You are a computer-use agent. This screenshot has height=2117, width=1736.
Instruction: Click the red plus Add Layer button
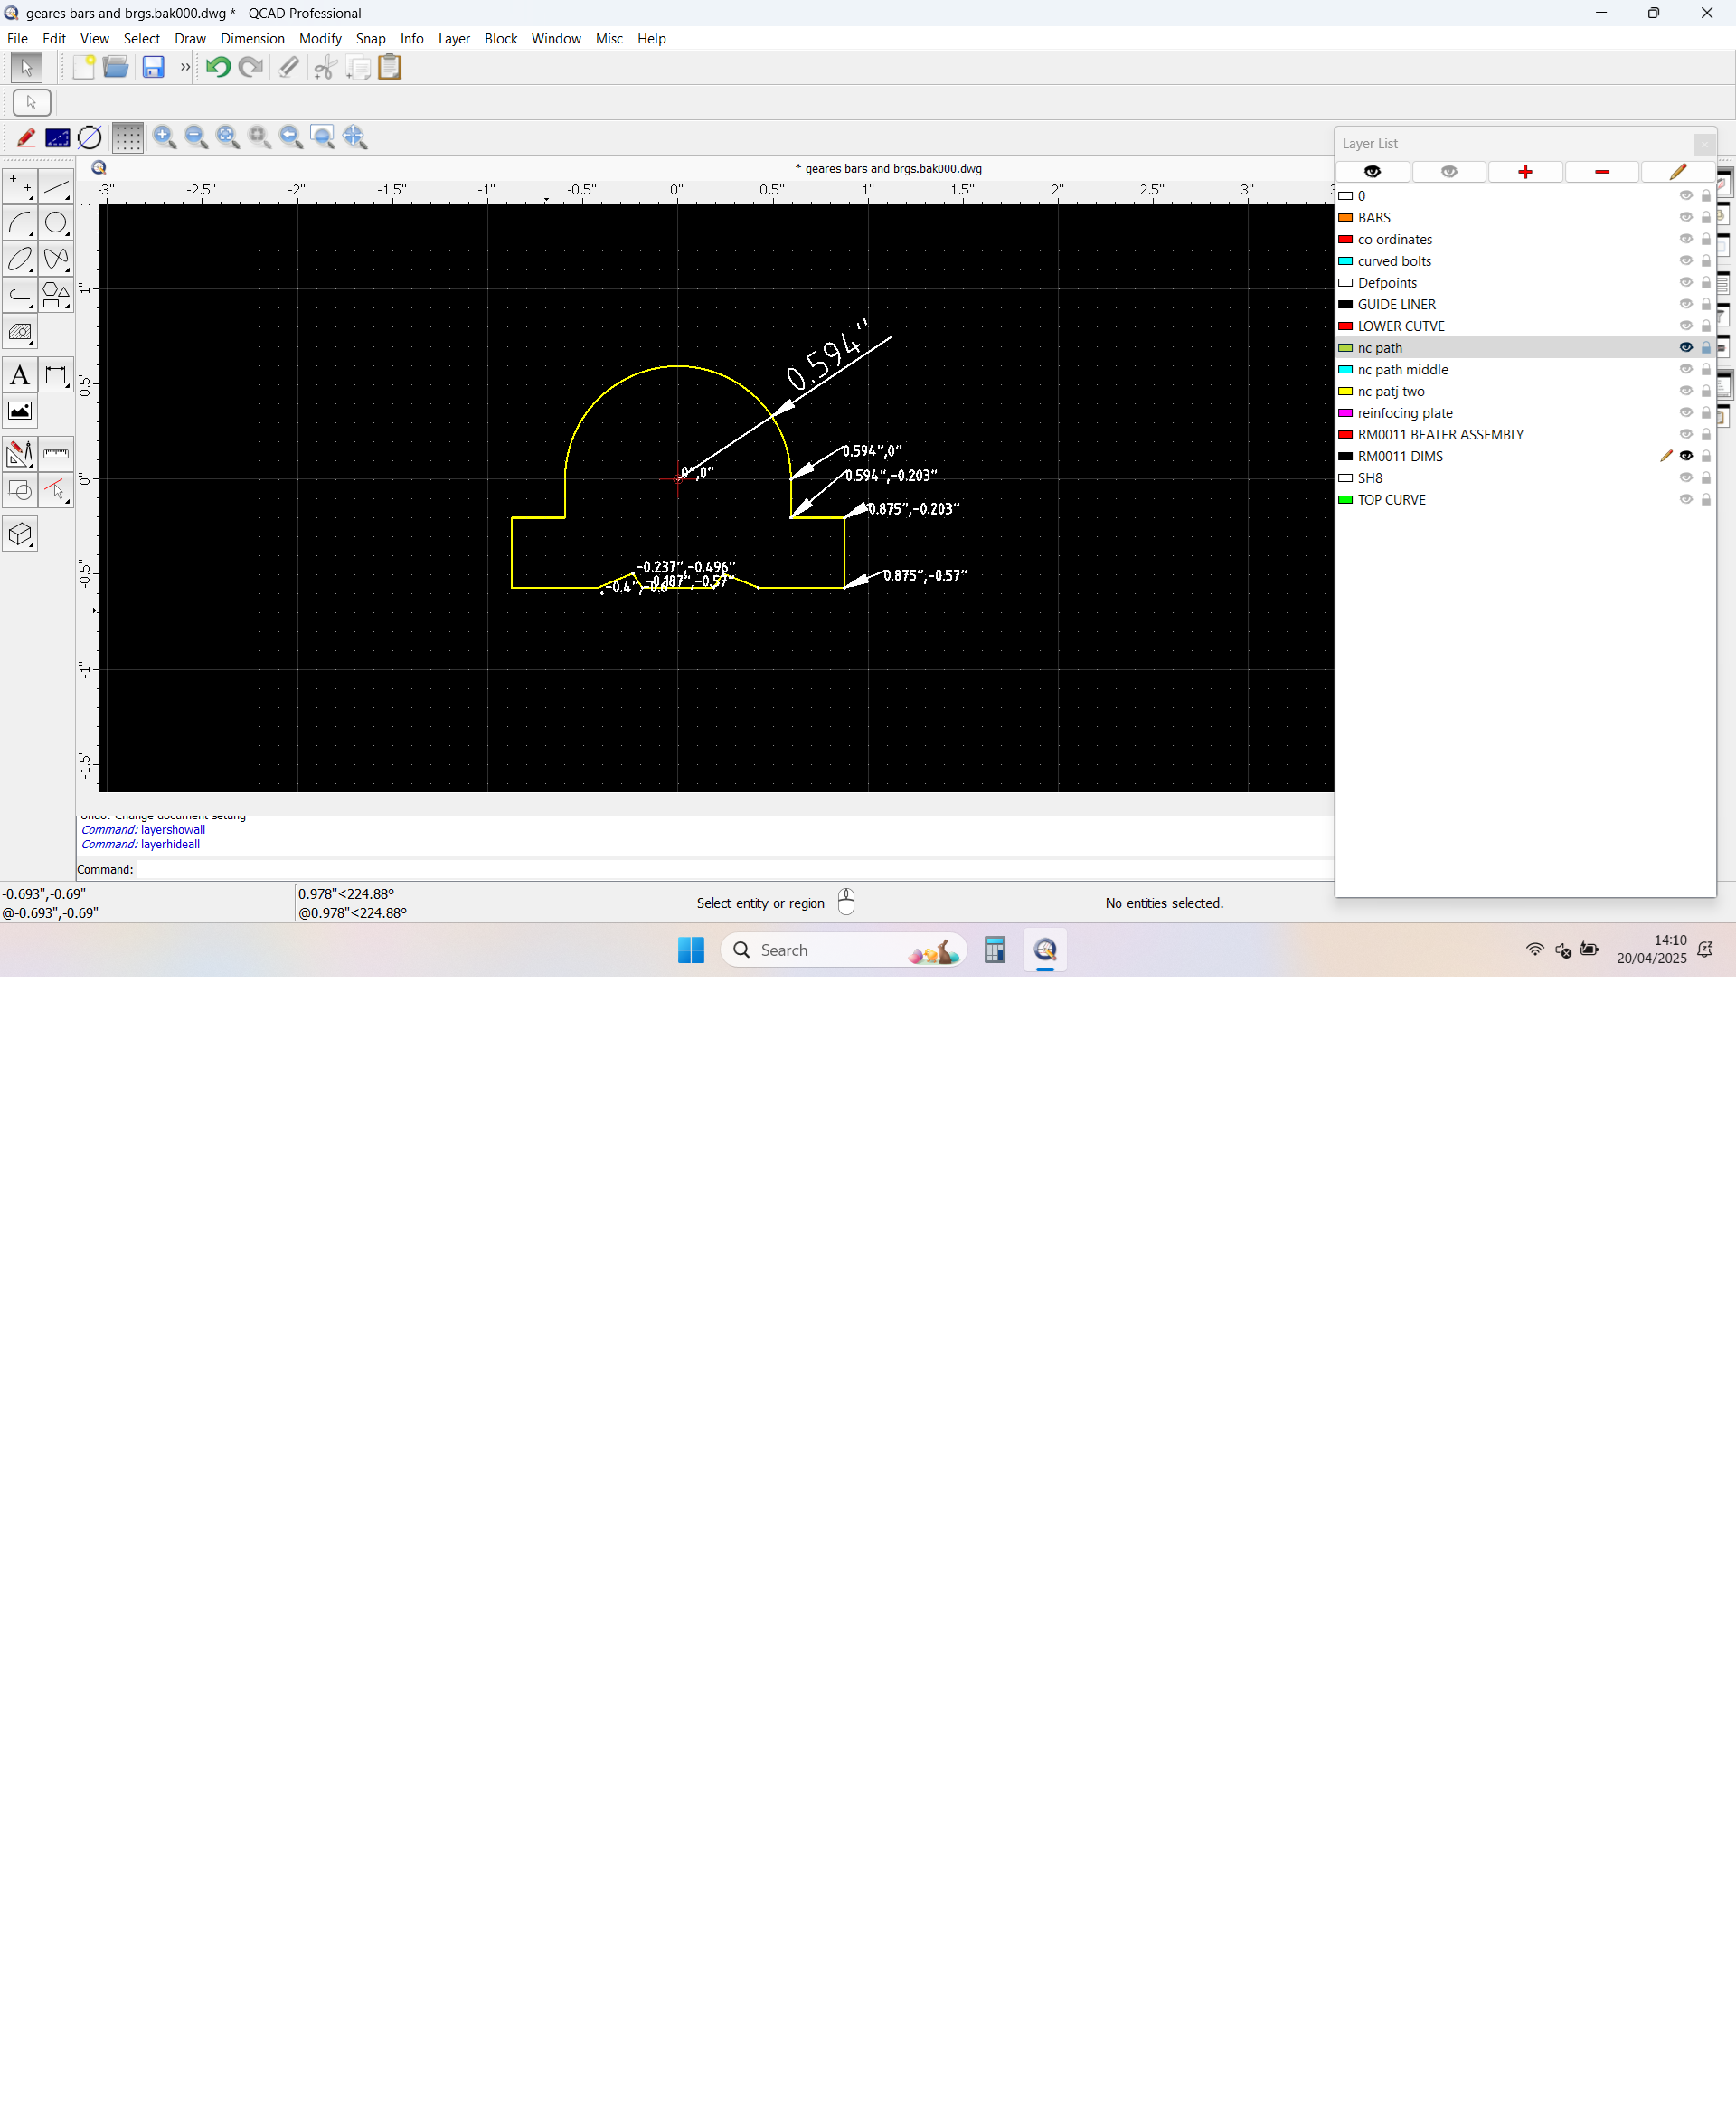tap(1524, 172)
